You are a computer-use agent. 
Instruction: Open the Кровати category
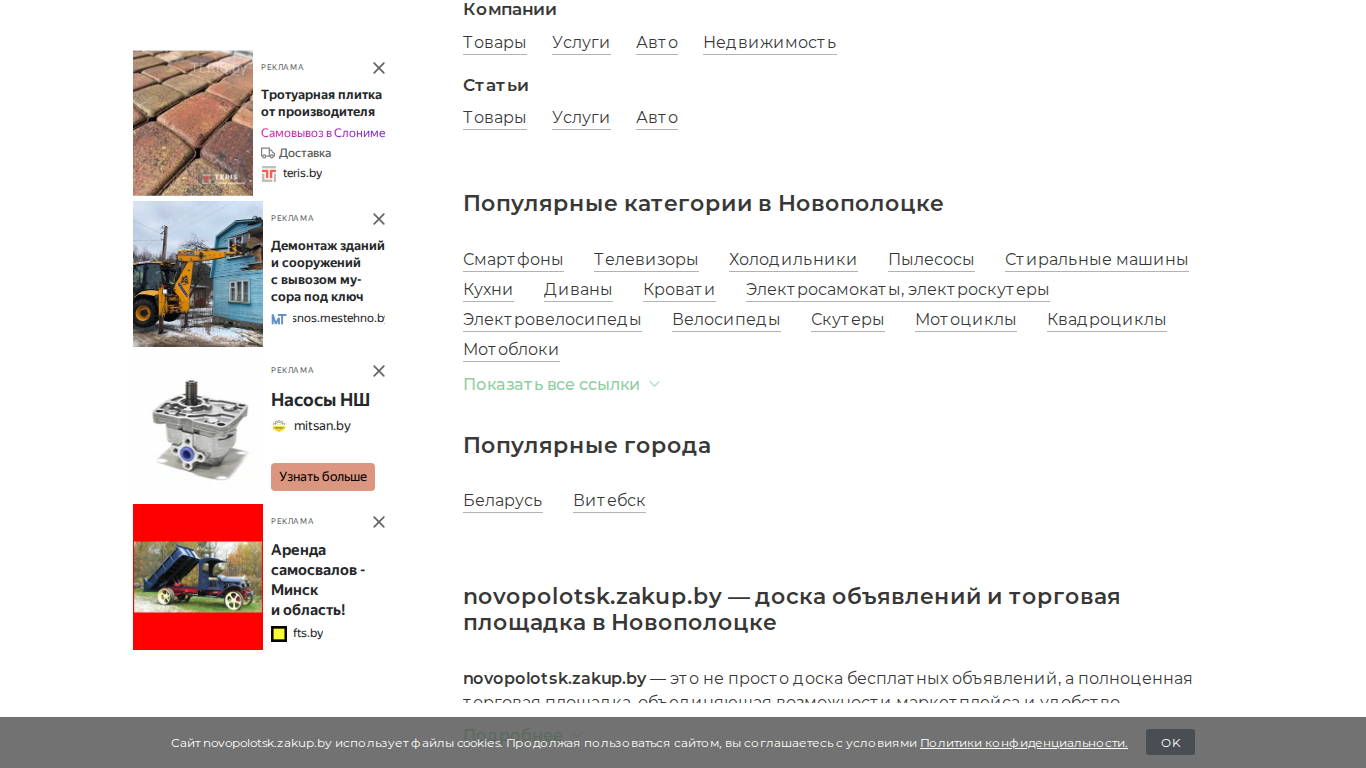tap(679, 290)
